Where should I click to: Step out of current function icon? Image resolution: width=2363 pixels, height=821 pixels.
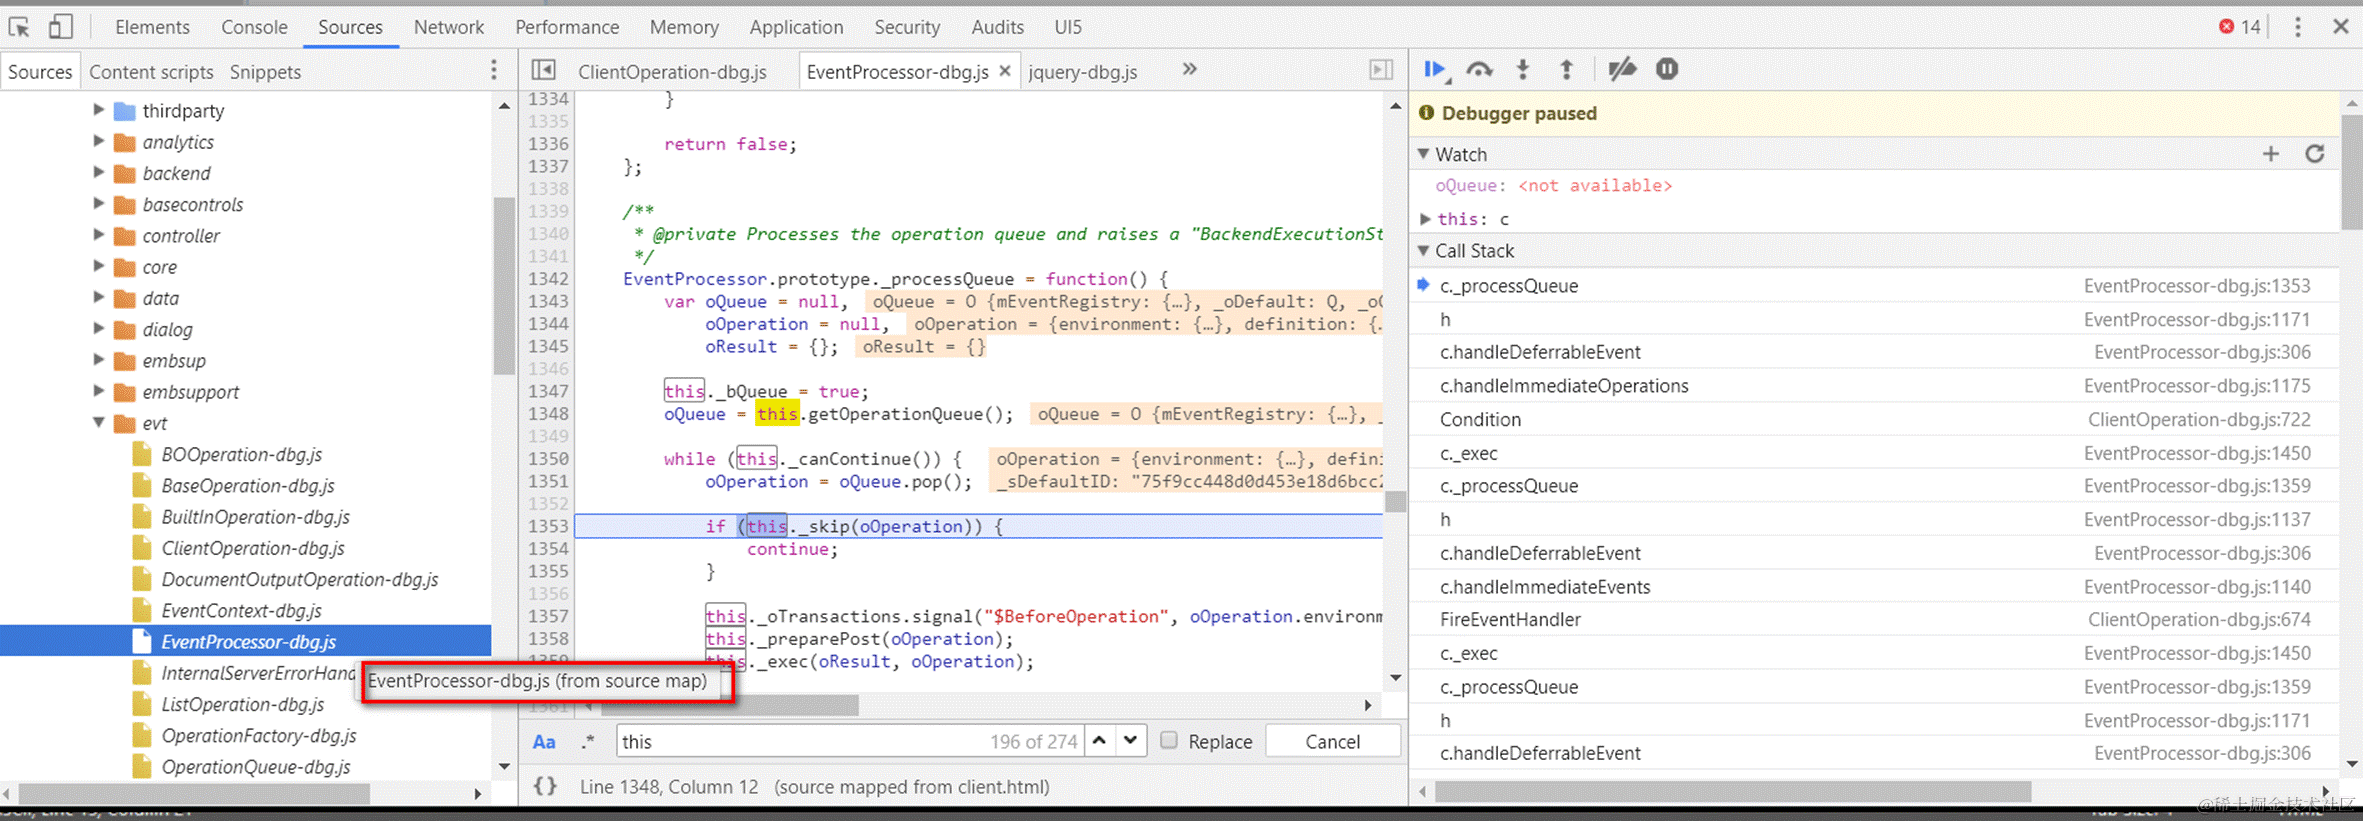tap(1567, 70)
